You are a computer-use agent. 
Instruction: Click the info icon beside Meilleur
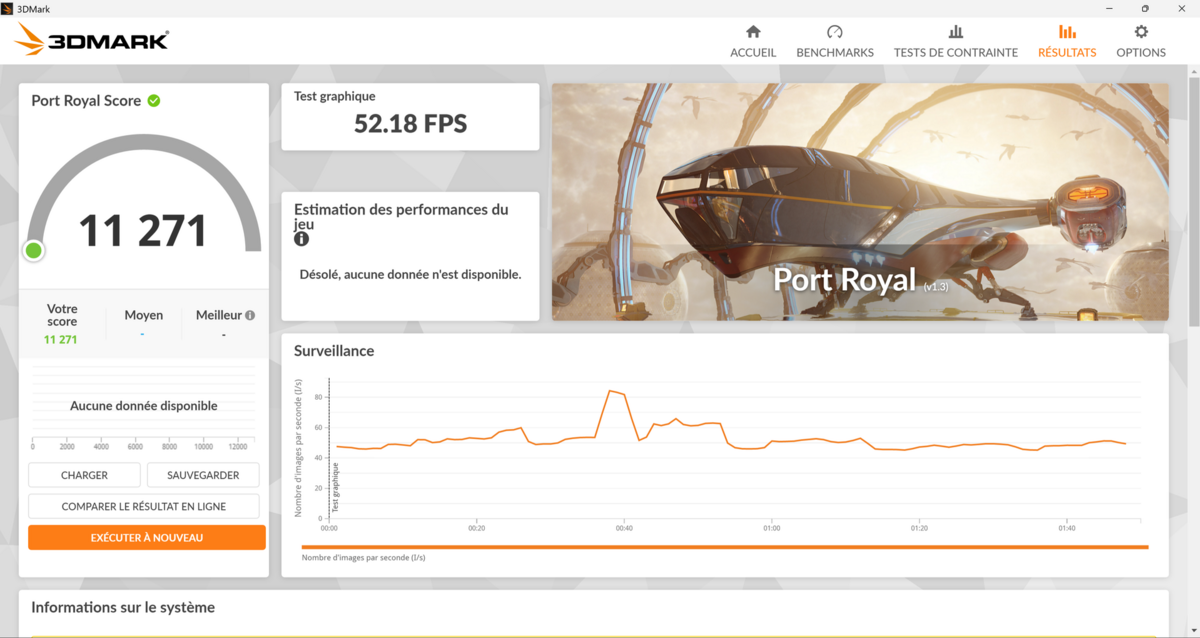click(250, 315)
